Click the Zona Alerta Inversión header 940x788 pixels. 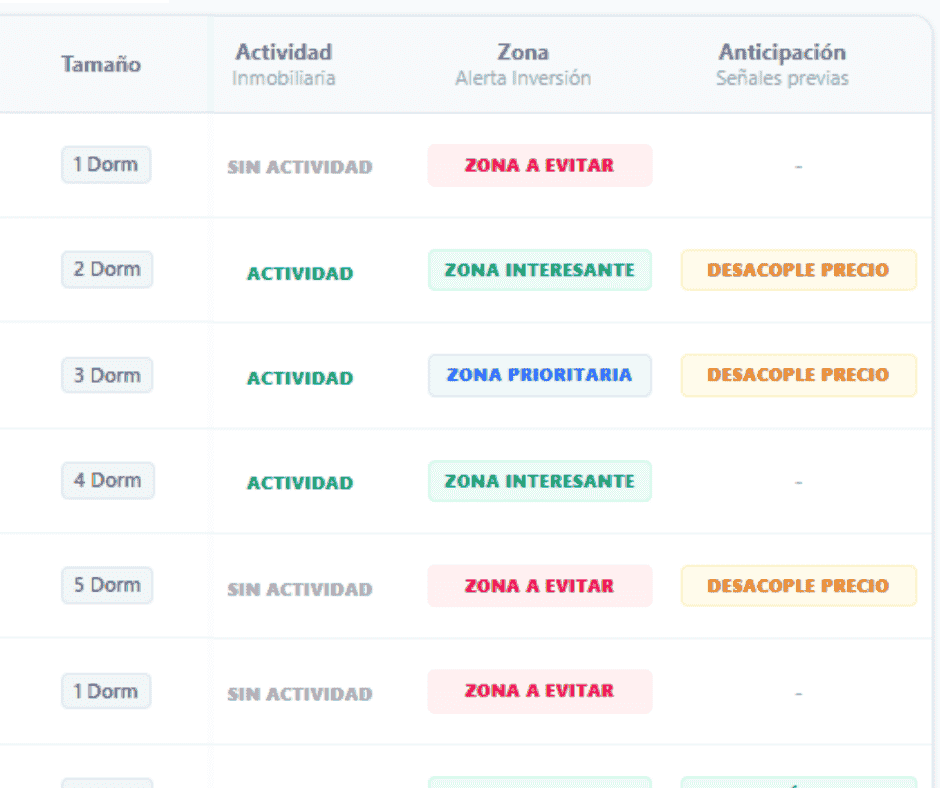tap(523, 64)
